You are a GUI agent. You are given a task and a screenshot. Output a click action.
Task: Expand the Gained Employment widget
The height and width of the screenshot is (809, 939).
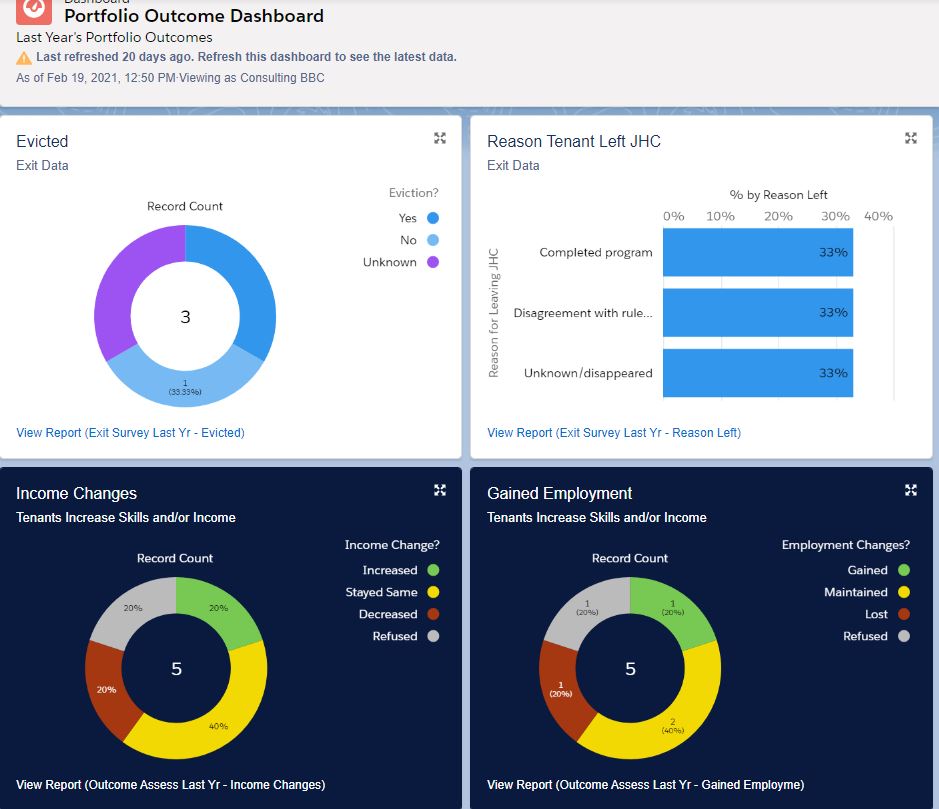(910, 490)
